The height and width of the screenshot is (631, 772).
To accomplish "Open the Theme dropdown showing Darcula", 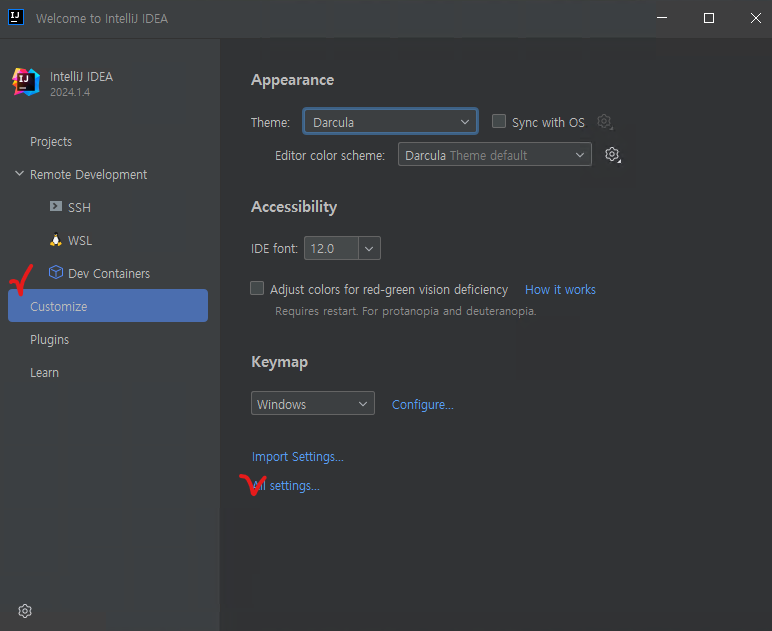I will (390, 122).
